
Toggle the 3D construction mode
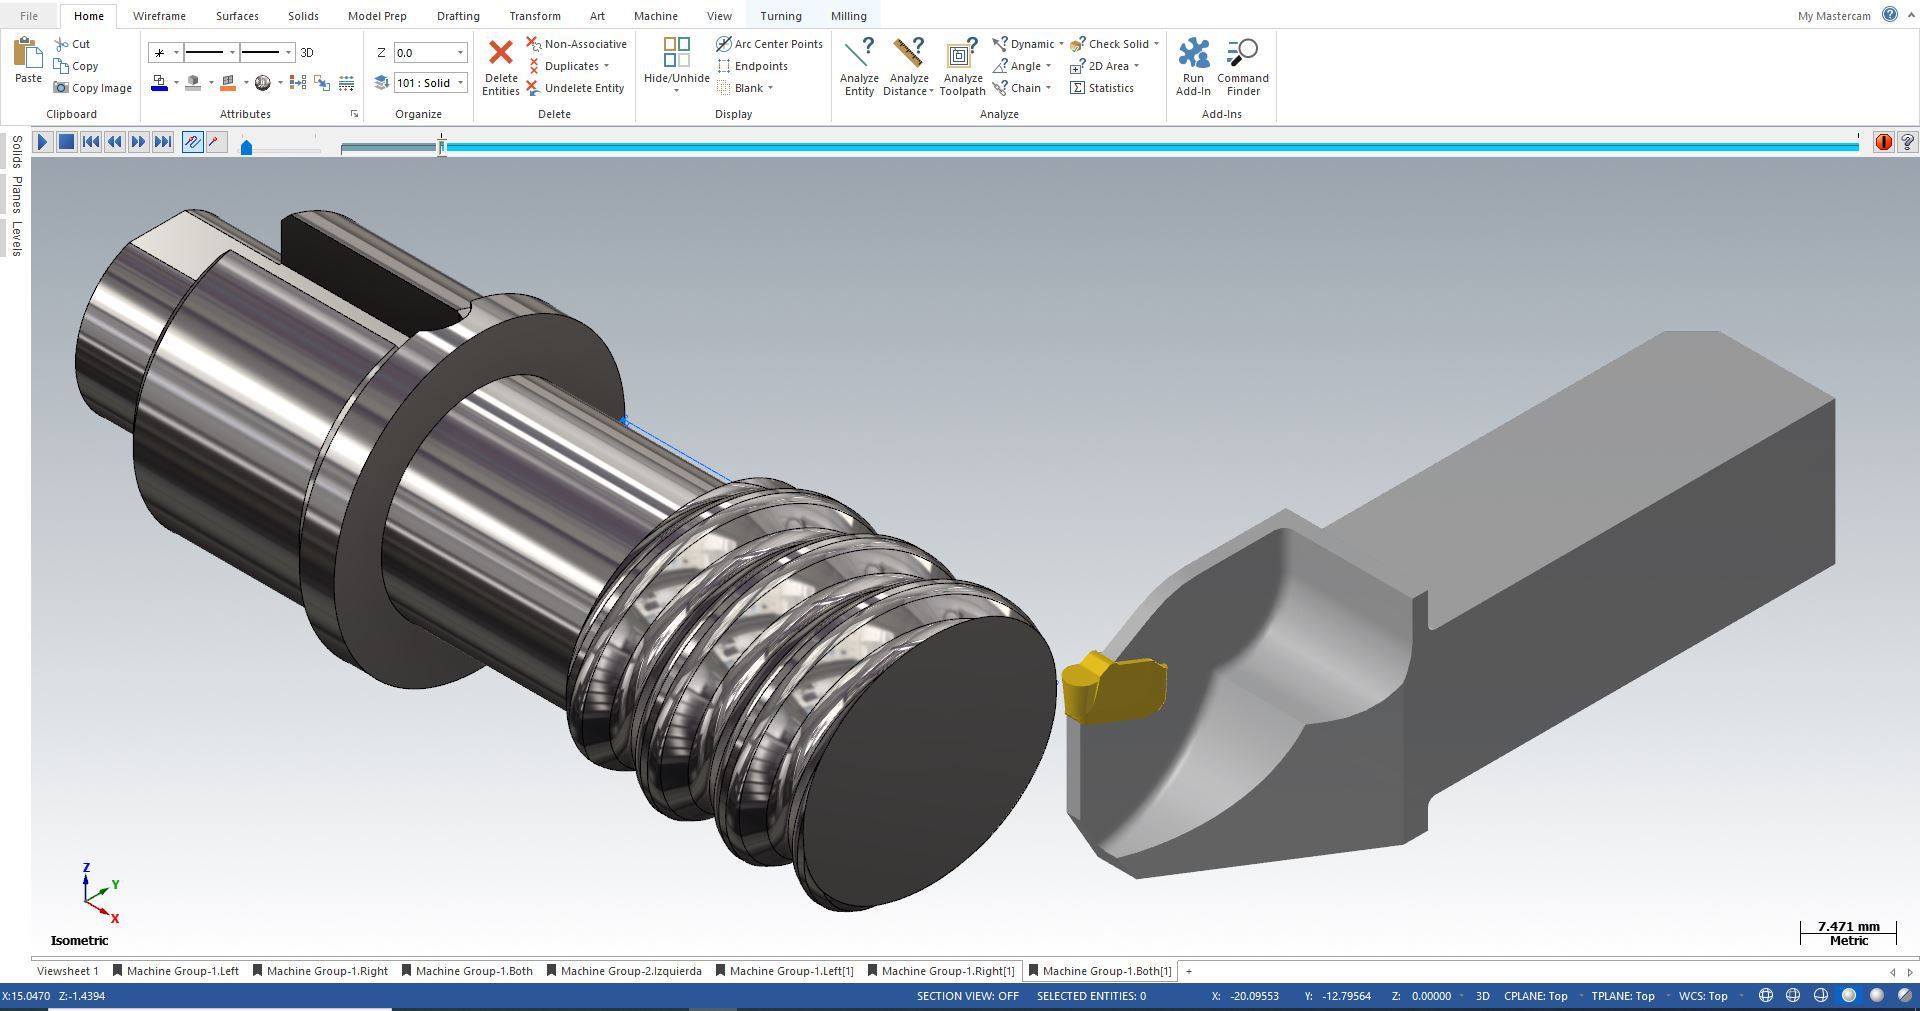(307, 52)
